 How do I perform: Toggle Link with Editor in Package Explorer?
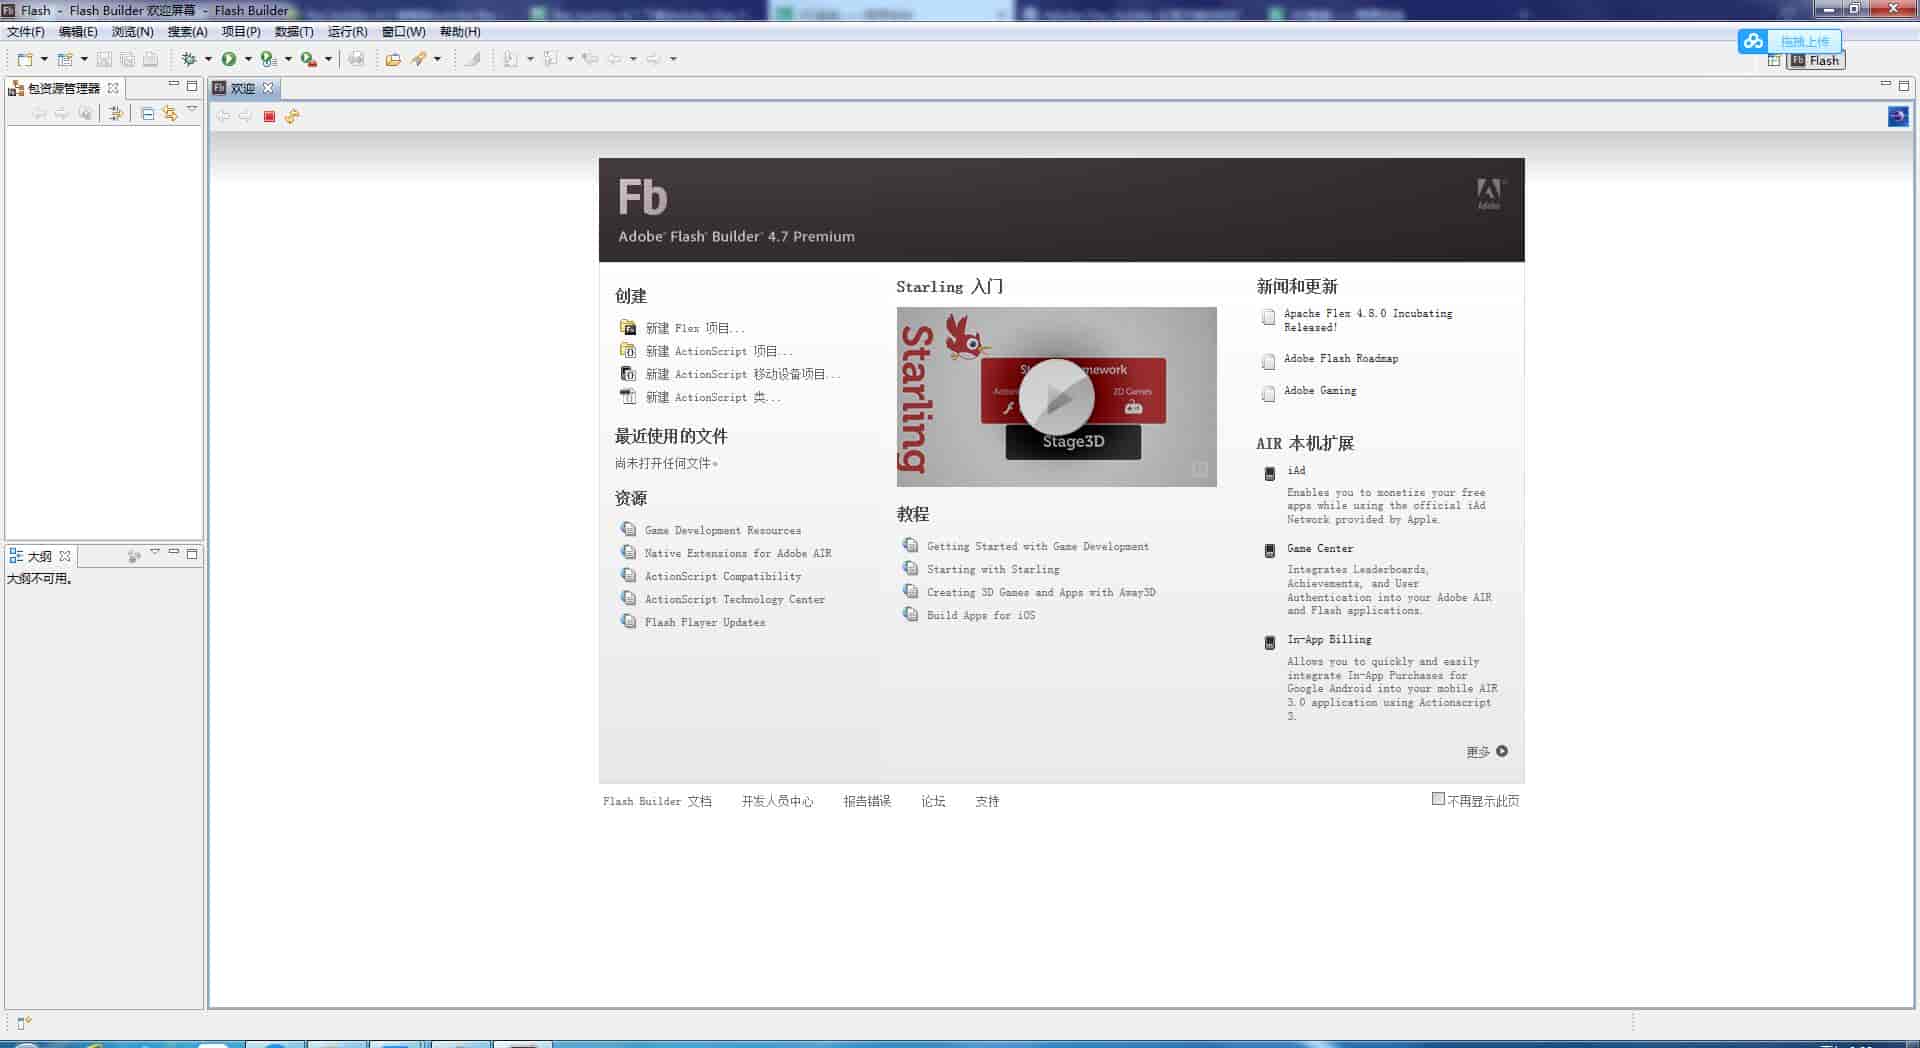[x=171, y=113]
